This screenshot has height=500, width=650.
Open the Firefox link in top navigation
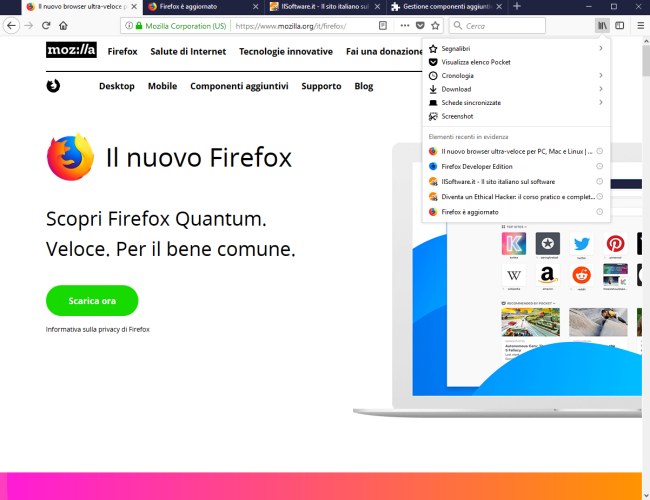[x=122, y=51]
